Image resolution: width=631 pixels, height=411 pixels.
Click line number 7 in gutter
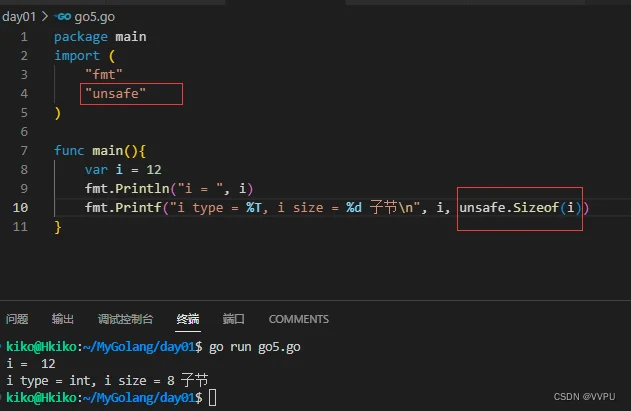pos(24,151)
